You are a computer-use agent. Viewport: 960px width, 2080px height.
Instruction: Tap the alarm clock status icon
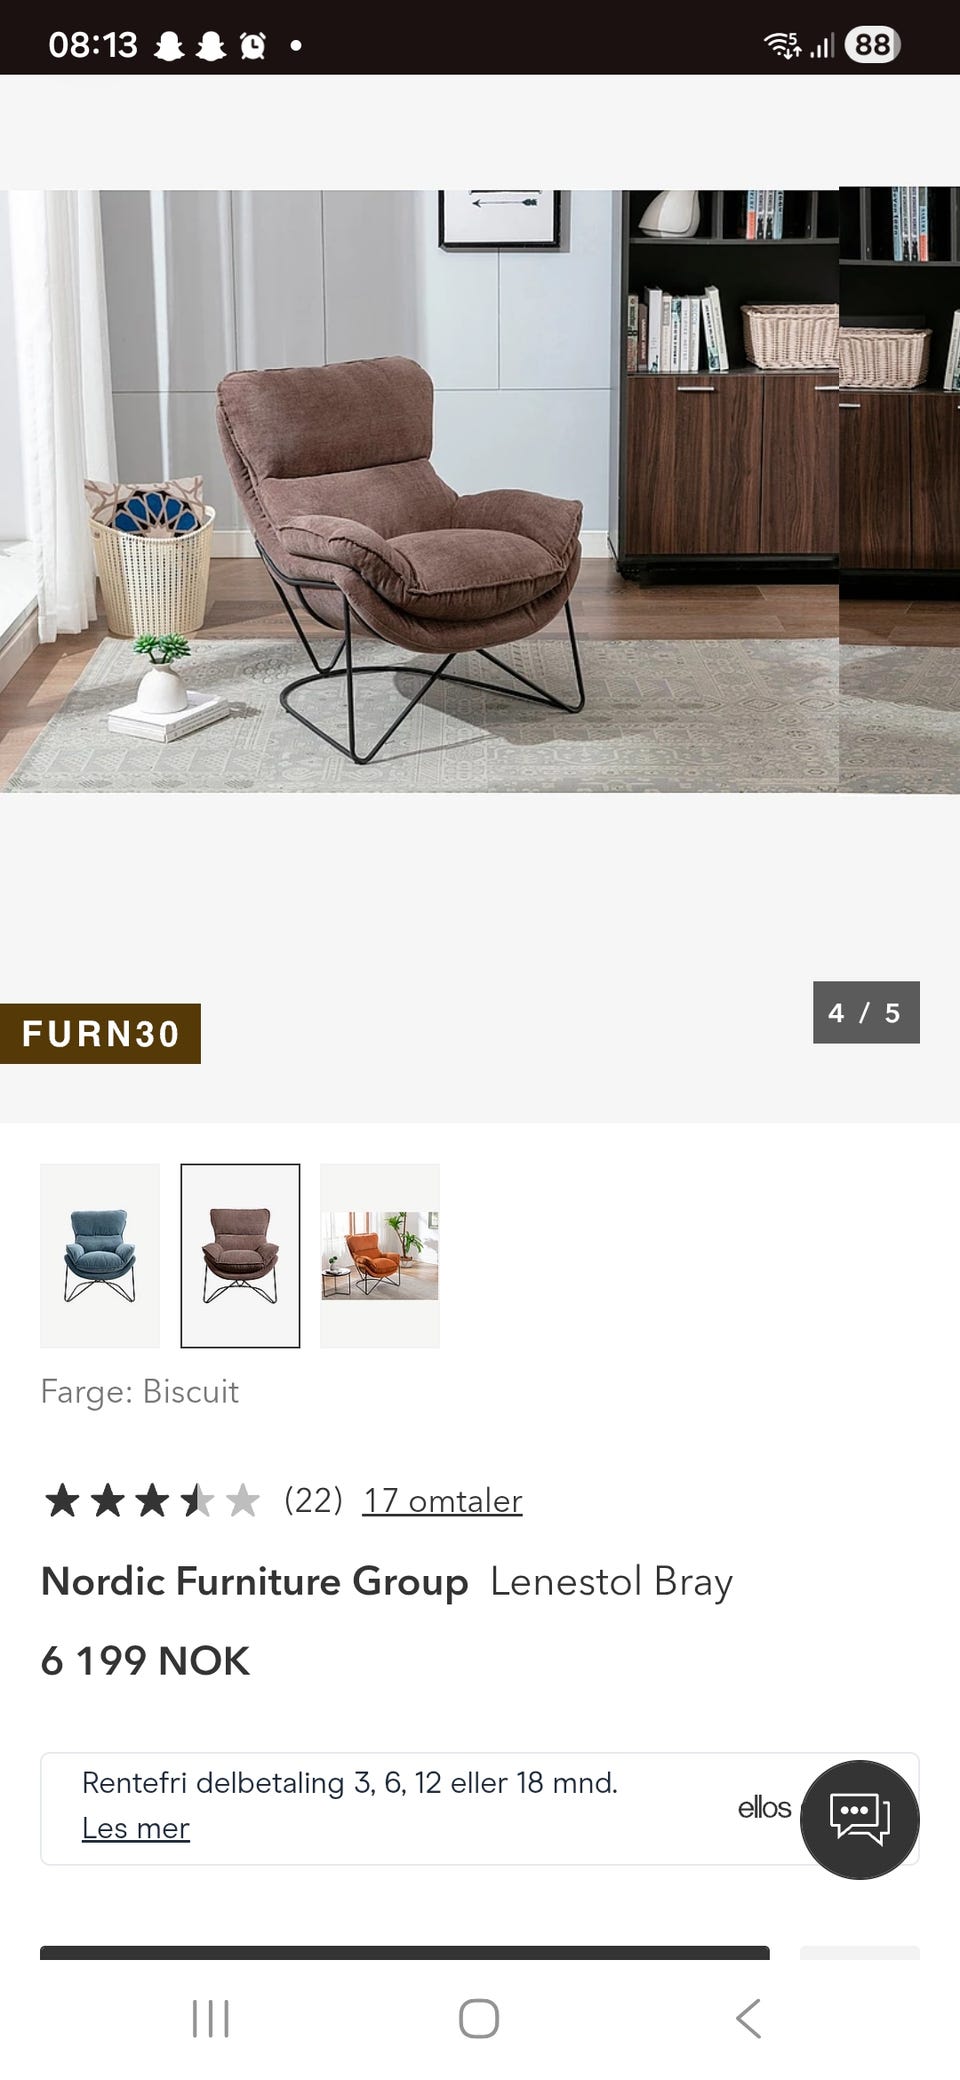click(253, 46)
